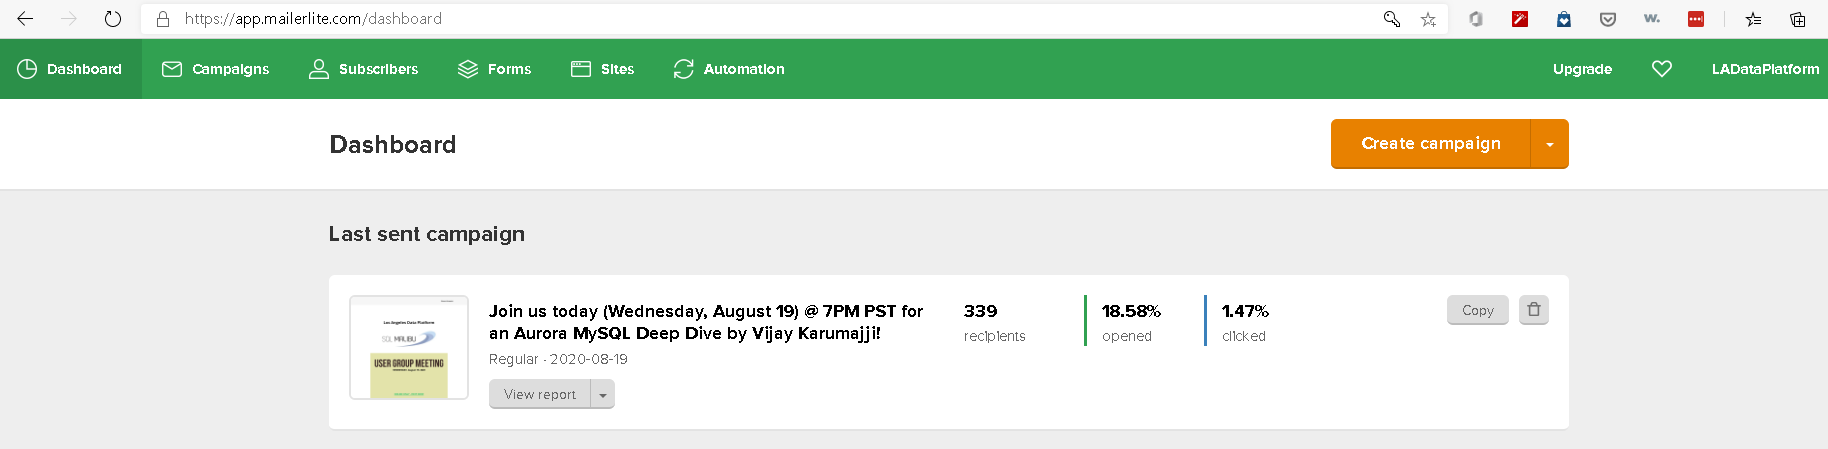Switch to the Forms section
This screenshot has height=449, width=1828.
pos(495,69)
